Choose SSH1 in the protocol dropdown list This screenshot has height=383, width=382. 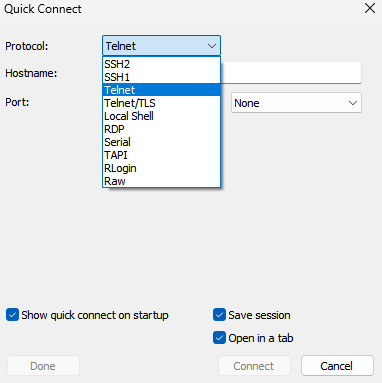[161, 77]
